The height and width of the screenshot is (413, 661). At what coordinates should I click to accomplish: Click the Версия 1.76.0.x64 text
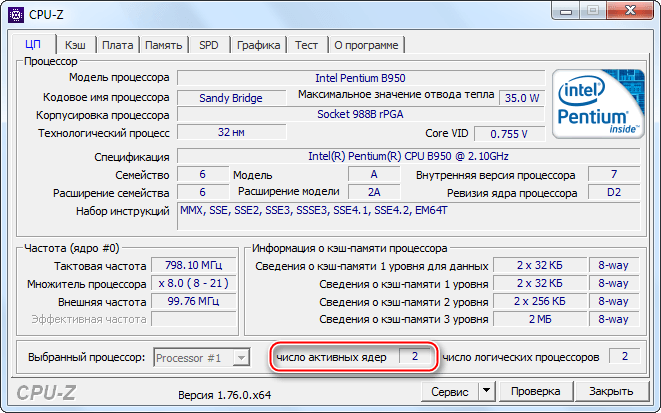pyautogui.click(x=224, y=395)
